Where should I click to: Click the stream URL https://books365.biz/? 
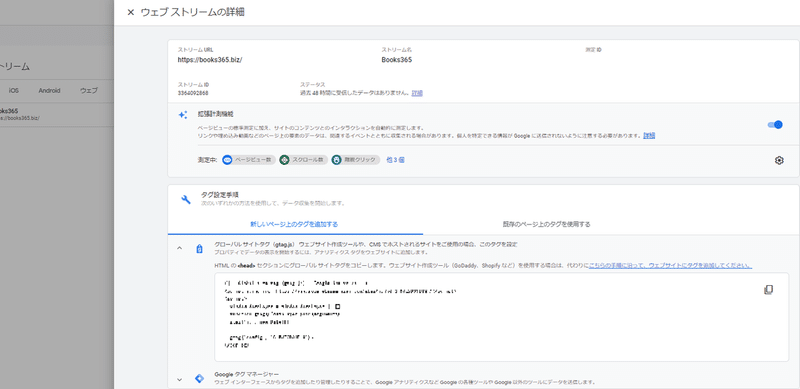[210, 60]
